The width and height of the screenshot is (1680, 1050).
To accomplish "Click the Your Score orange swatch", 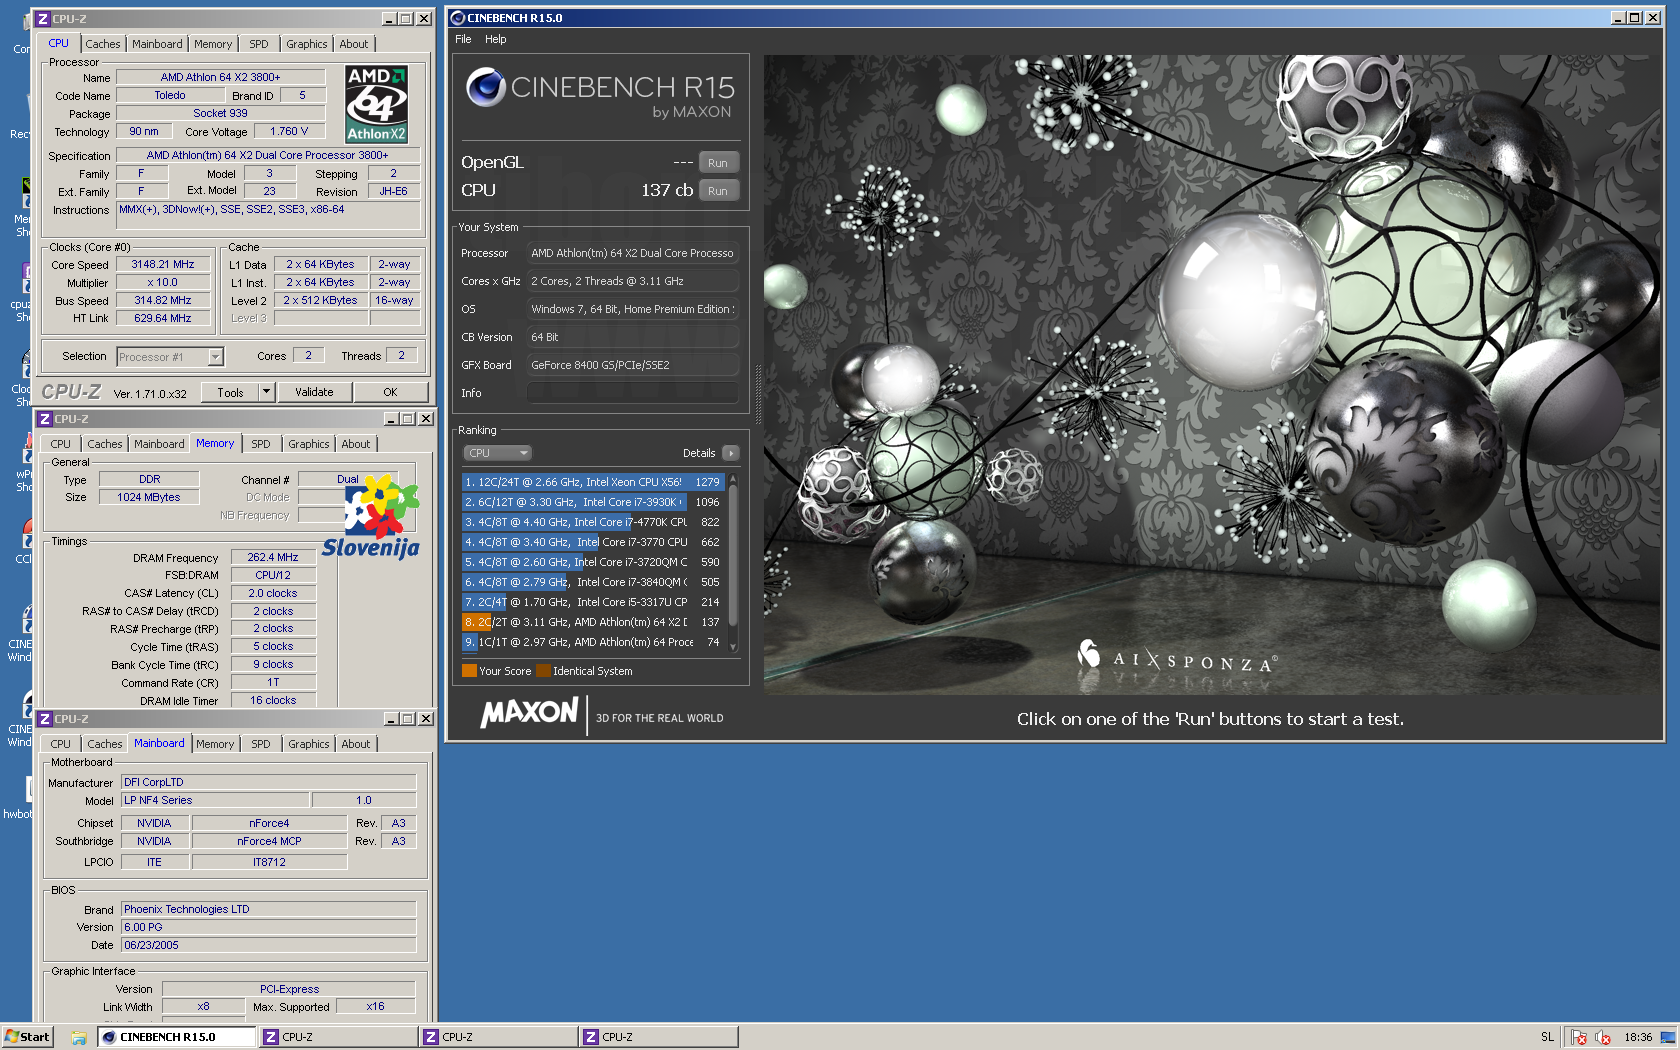I will coord(469,671).
